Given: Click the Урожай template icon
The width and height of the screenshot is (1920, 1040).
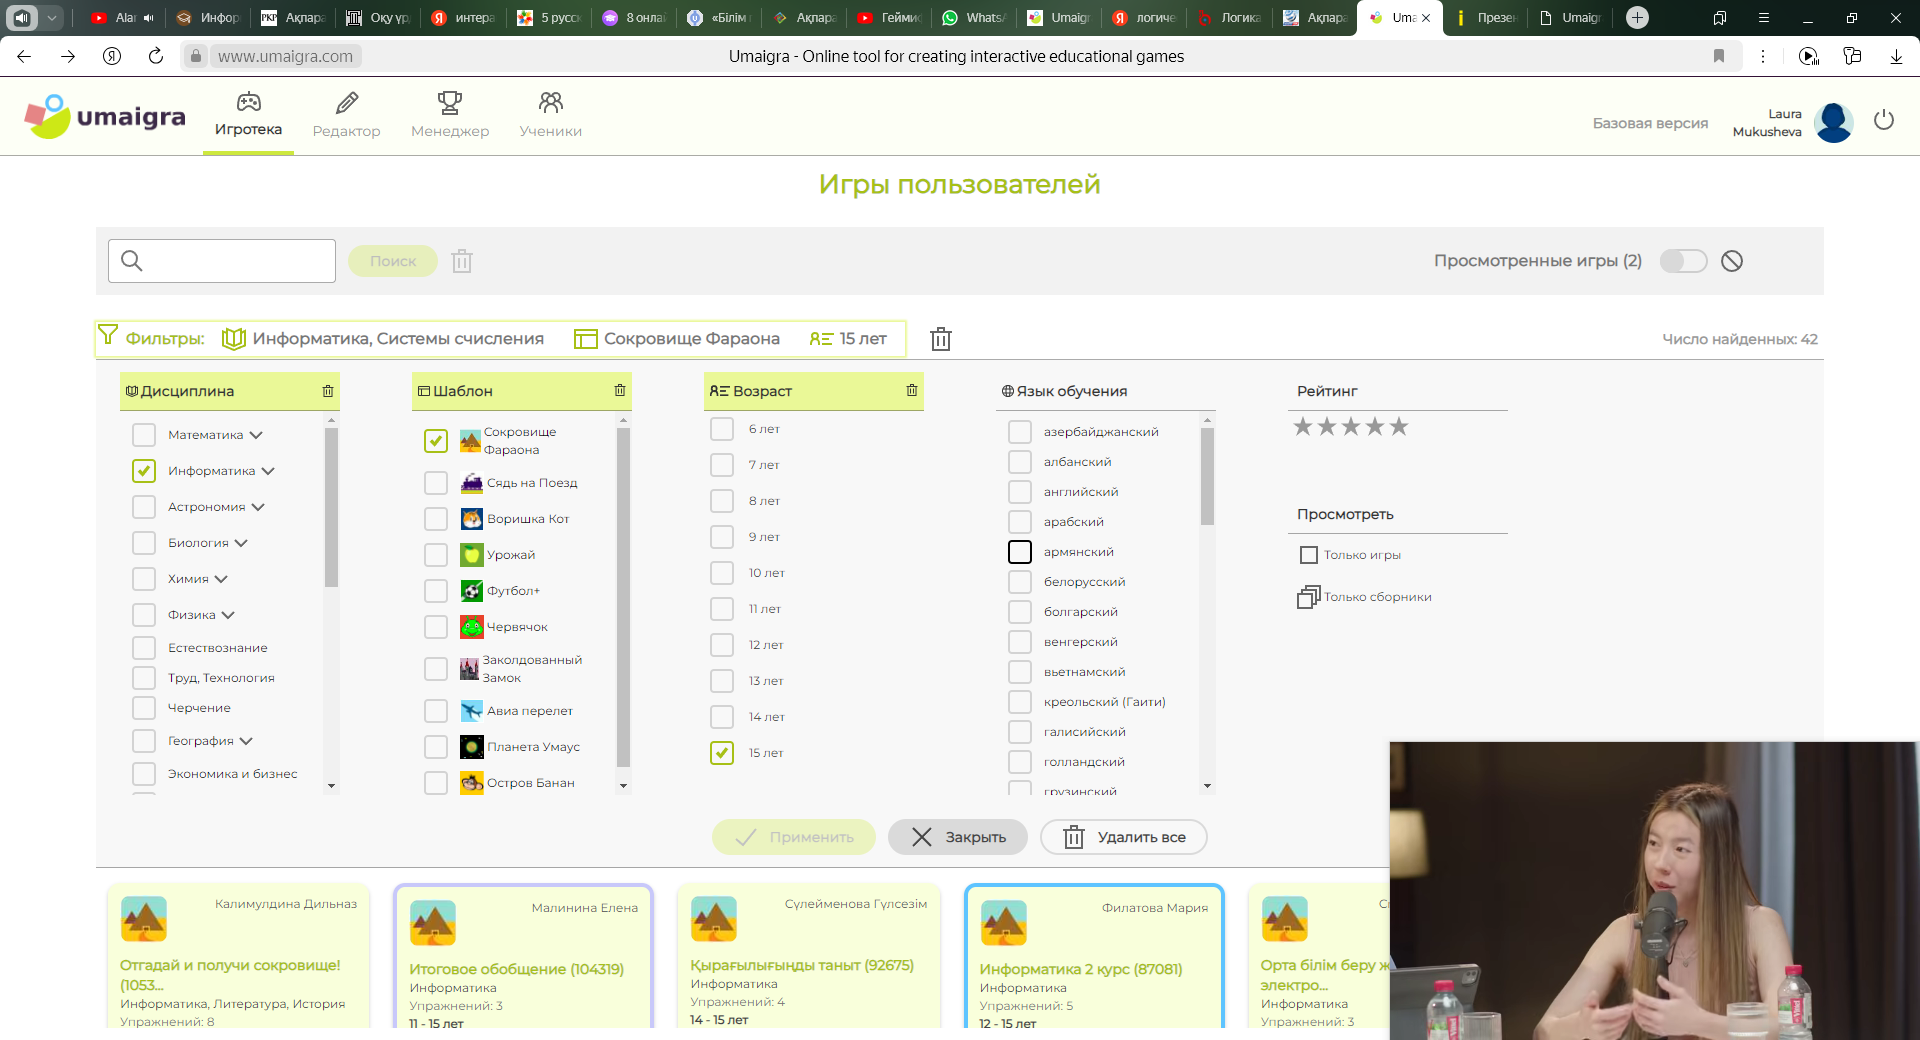Looking at the screenshot, I should click(x=472, y=555).
